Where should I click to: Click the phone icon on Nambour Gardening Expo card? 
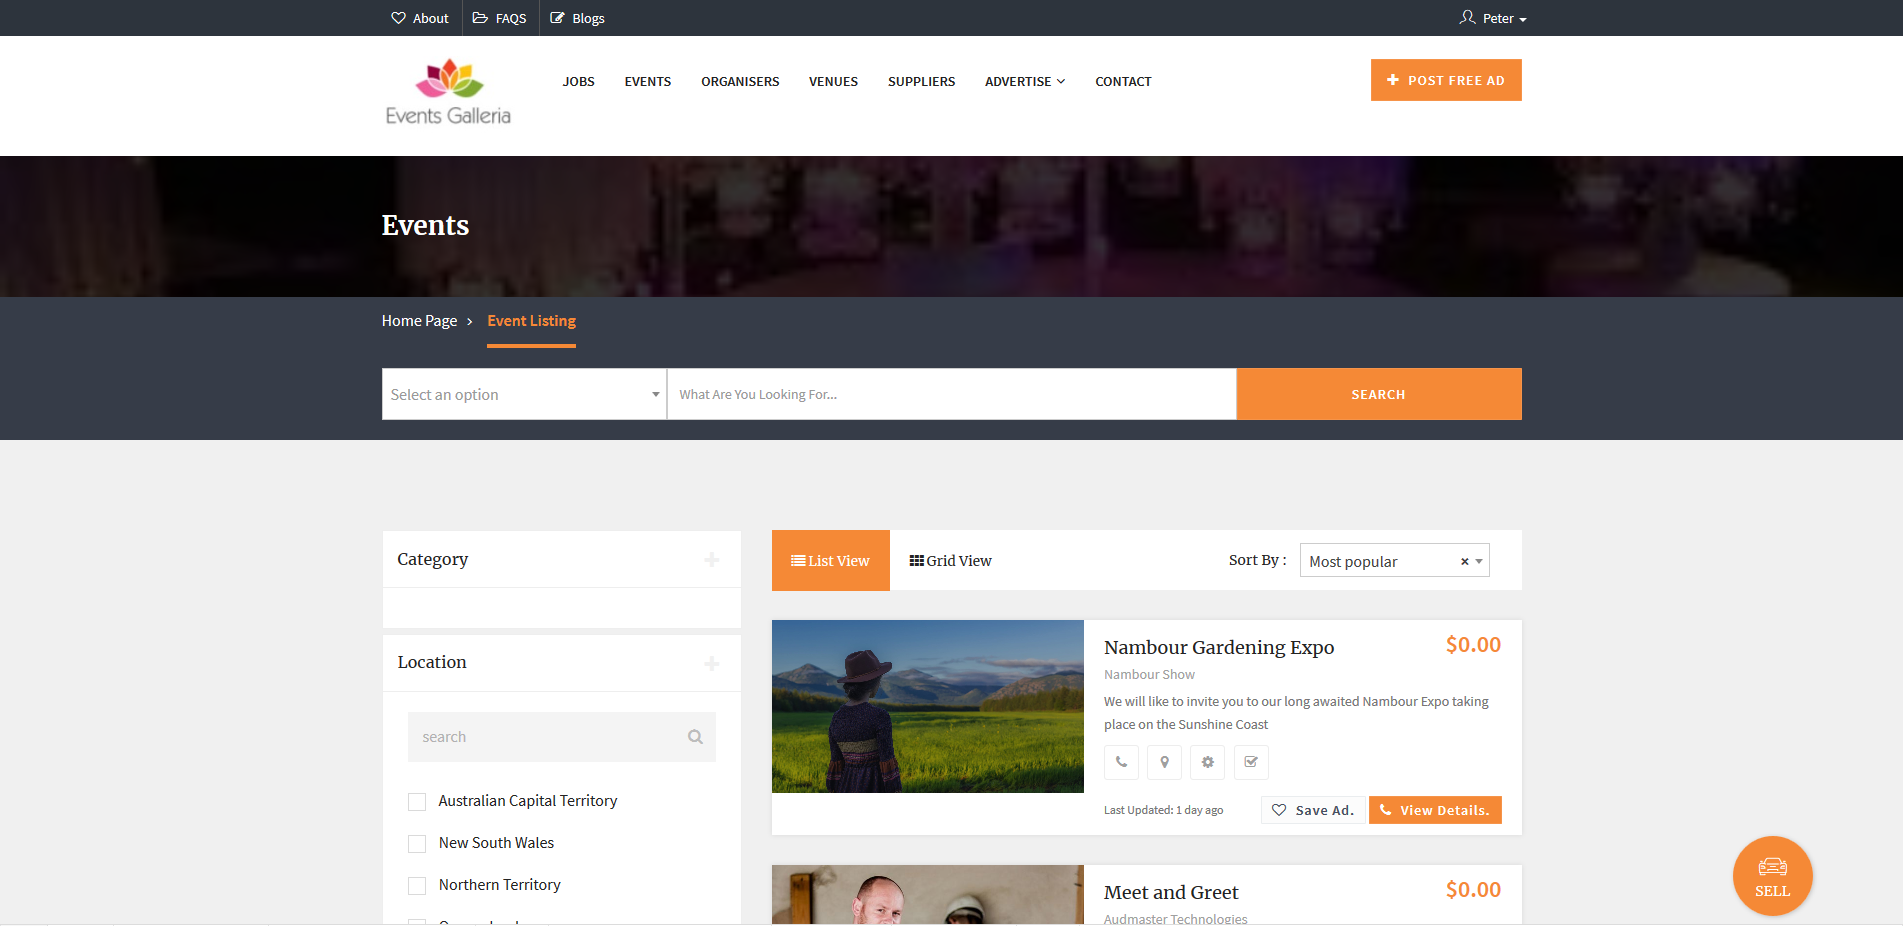(1121, 762)
